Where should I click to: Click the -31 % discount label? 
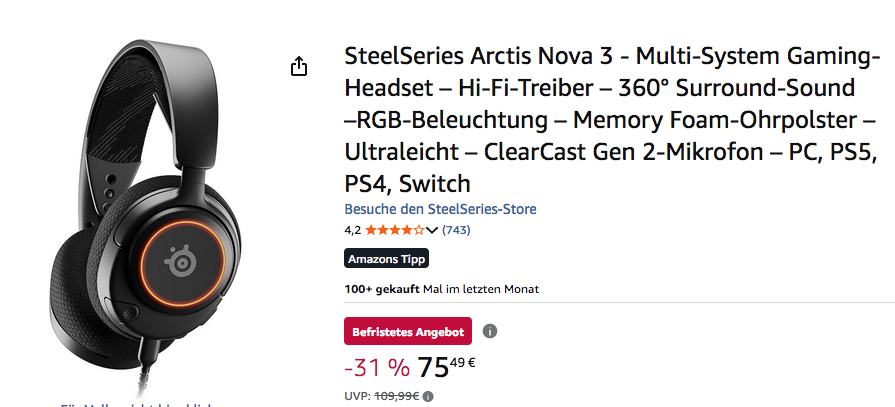pyautogui.click(x=376, y=367)
